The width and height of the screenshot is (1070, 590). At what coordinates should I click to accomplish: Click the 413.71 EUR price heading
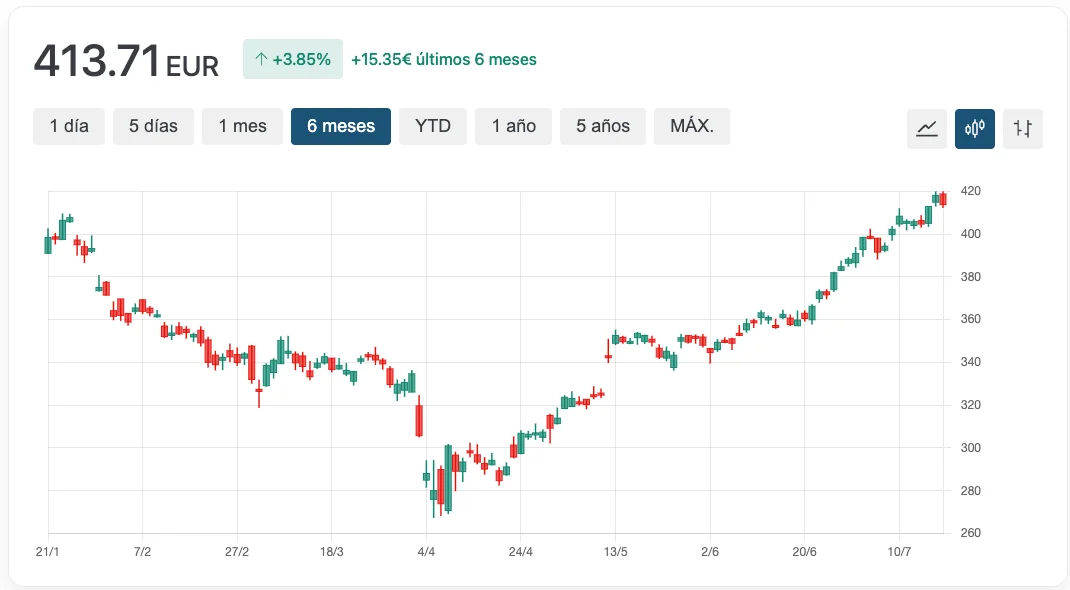tap(126, 61)
